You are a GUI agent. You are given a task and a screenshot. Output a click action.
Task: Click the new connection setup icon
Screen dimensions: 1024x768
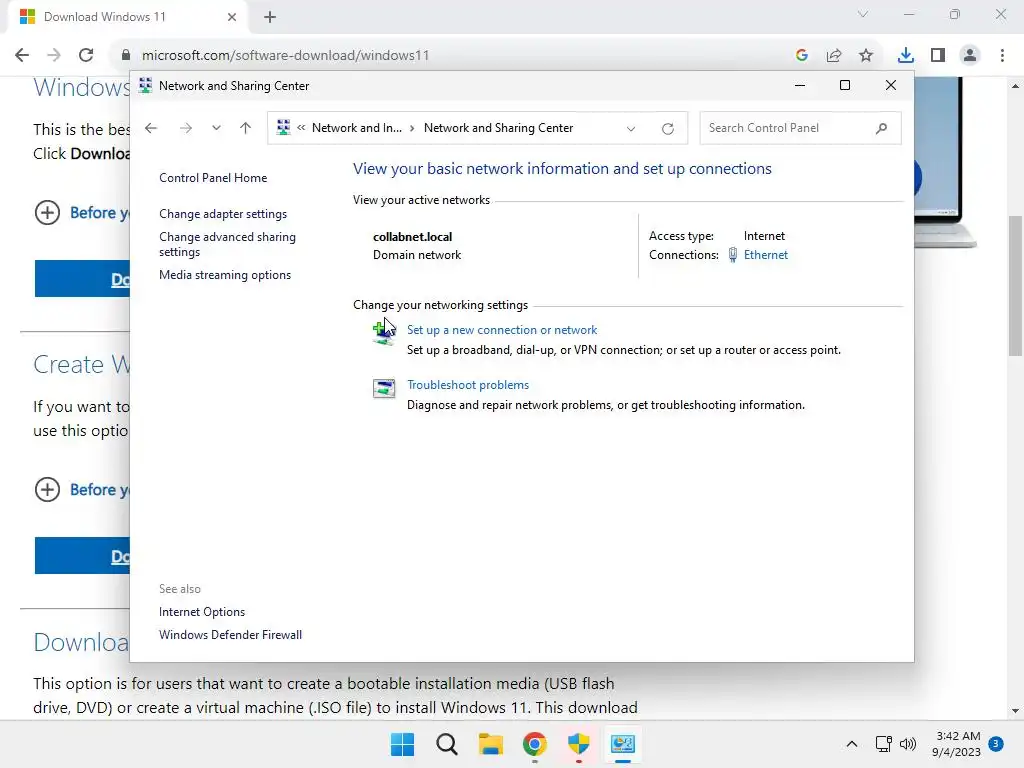(x=384, y=332)
